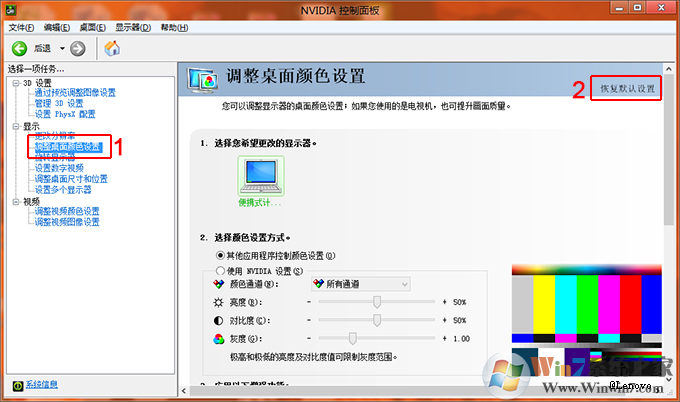The height and width of the screenshot is (402, 680).
Task: Click the brightness slider handle
Action: point(377,302)
